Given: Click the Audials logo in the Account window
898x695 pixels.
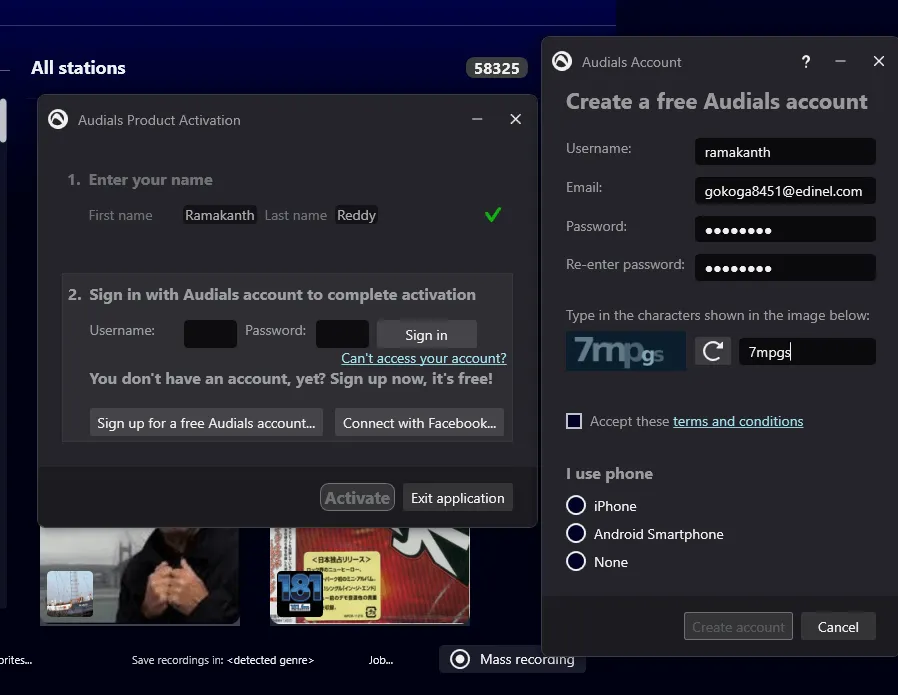Looking at the screenshot, I should (561, 61).
